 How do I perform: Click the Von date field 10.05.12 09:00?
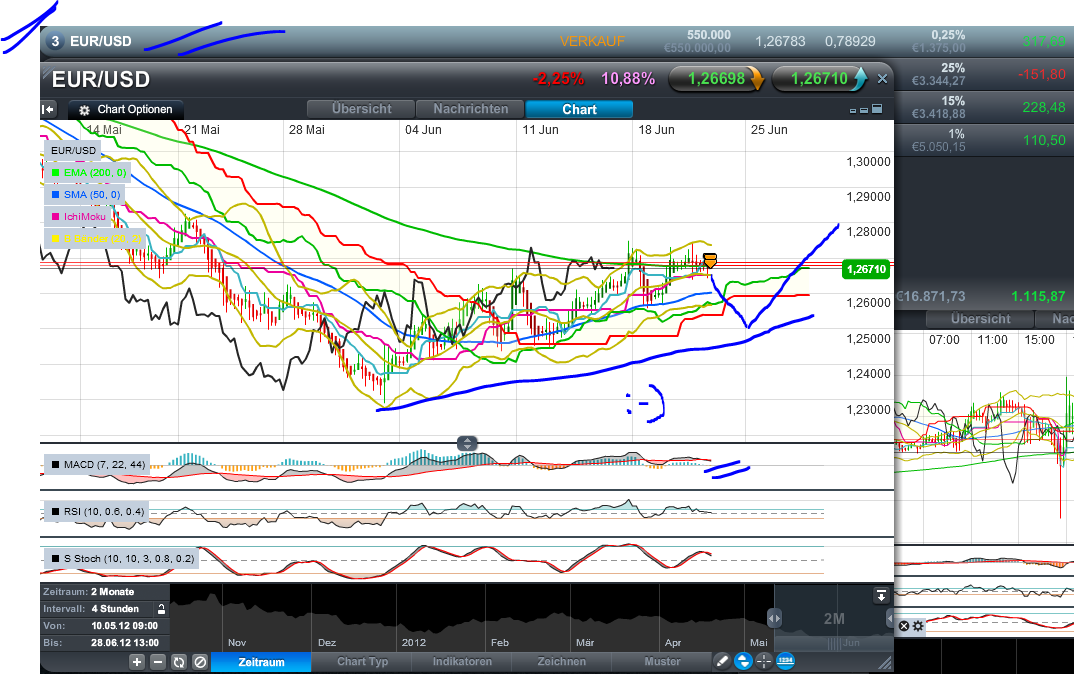pyautogui.click(x=125, y=626)
